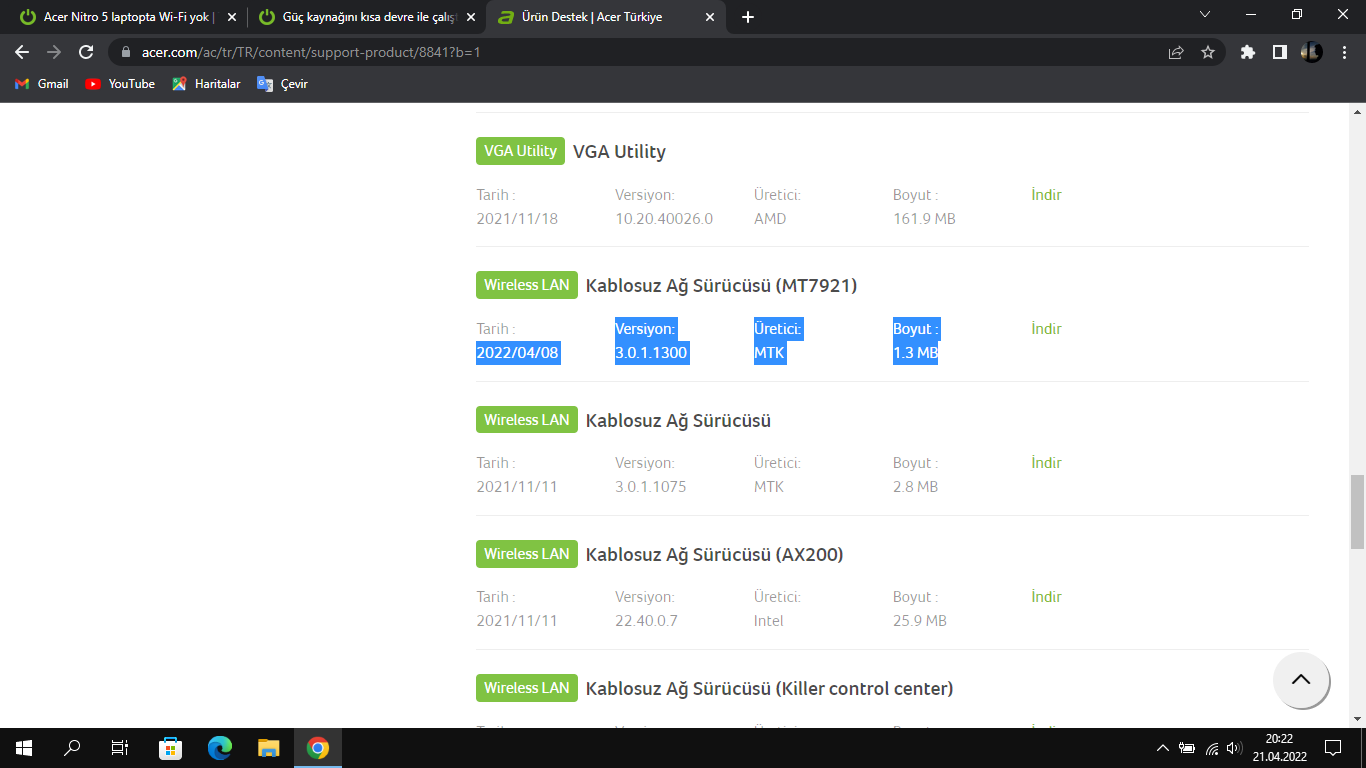Viewport: 1366px width, 768px height.
Task: Click the Kablosuz Ağ Sürücüsü (AX200) title
Action: pyautogui.click(x=714, y=555)
